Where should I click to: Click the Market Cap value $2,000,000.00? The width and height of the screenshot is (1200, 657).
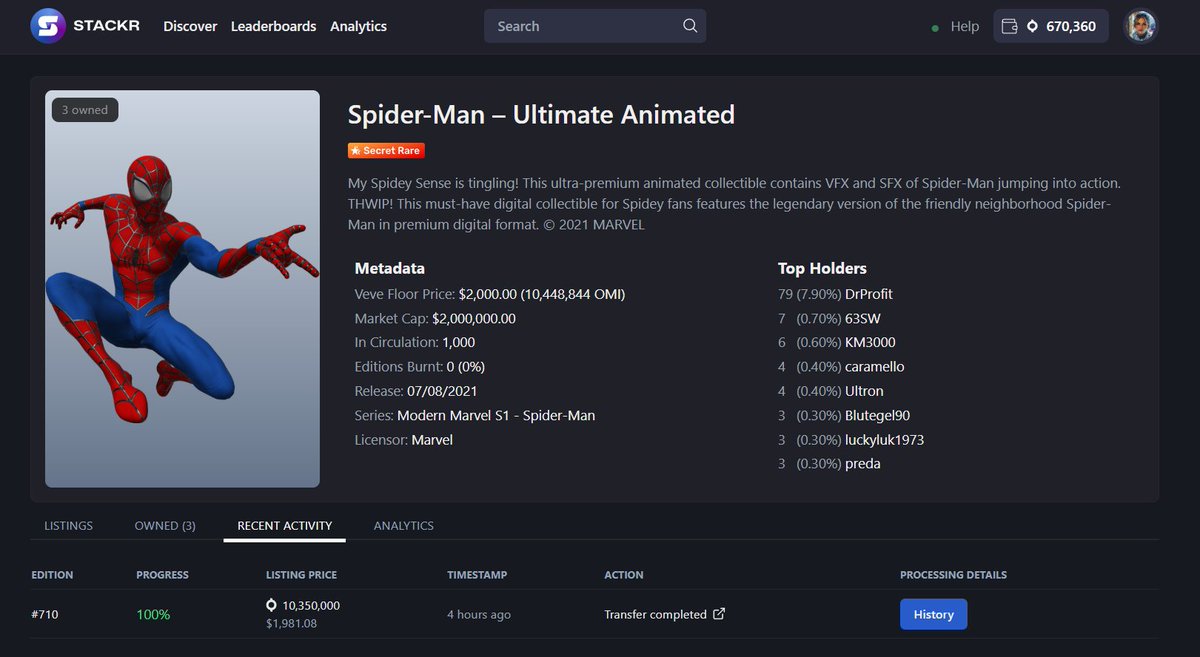coord(473,318)
